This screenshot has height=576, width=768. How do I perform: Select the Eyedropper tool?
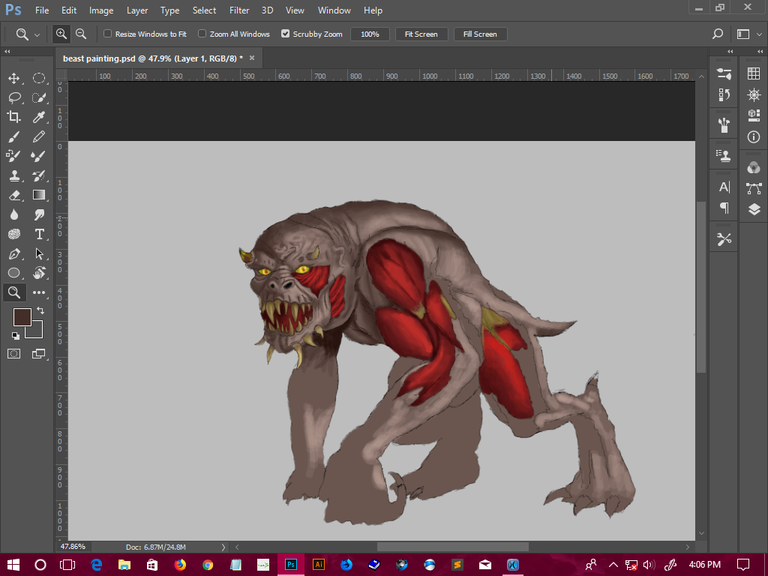(39, 117)
